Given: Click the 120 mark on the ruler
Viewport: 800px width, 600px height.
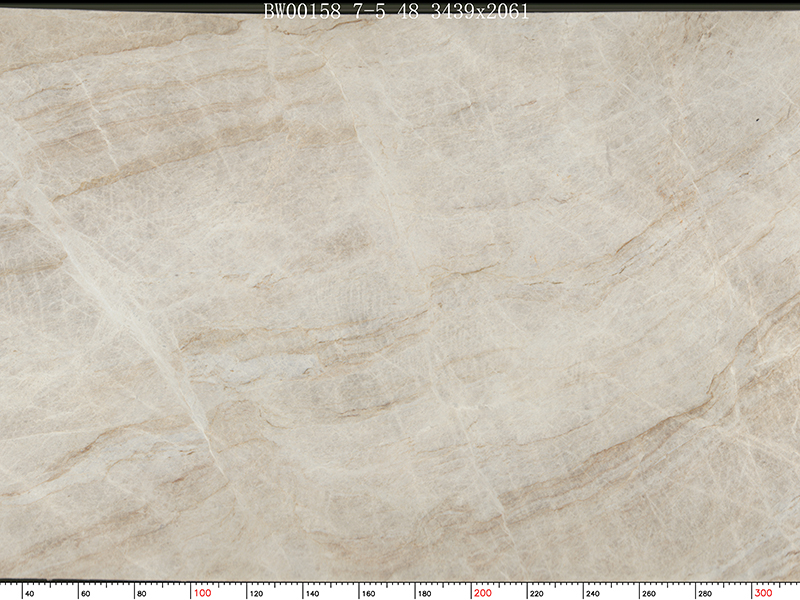Looking at the screenshot, I should 259,593.
